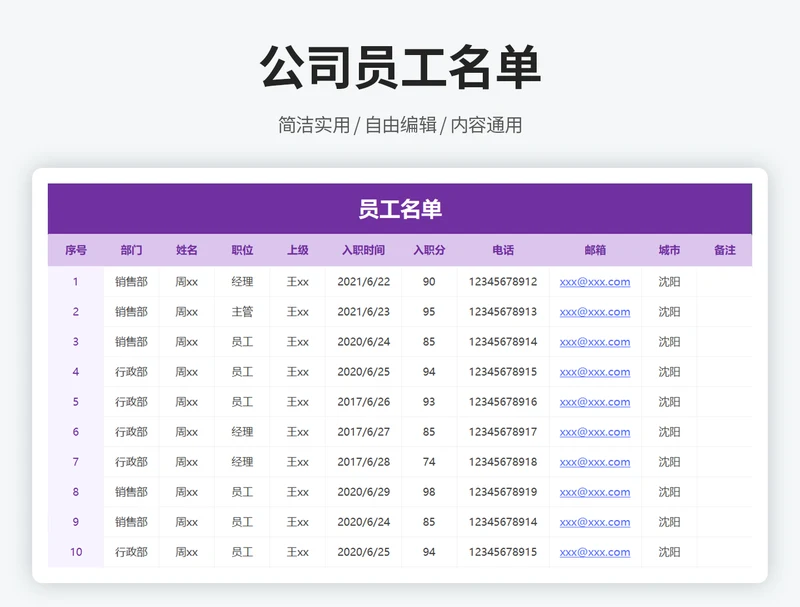Click phone number 12345678917

(503, 432)
